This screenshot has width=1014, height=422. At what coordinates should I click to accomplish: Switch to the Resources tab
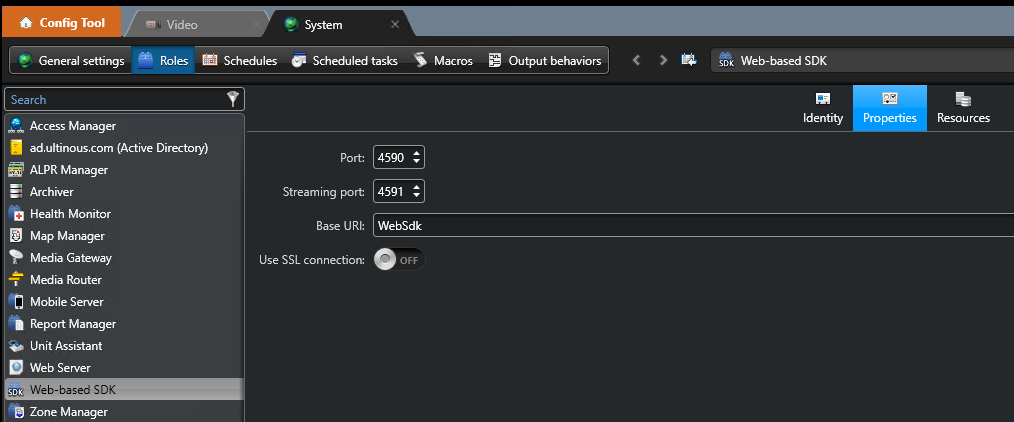(x=963, y=108)
